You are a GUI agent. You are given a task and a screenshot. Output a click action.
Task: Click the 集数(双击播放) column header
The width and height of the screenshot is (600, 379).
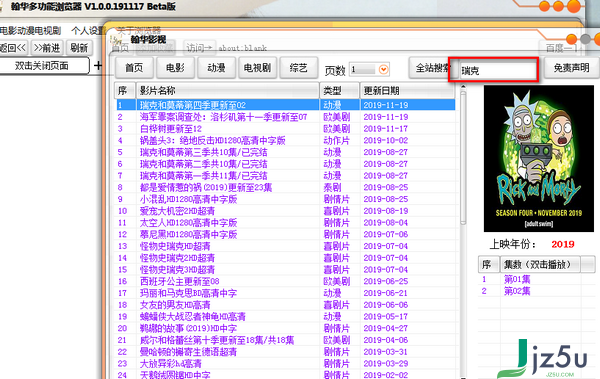click(540, 265)
